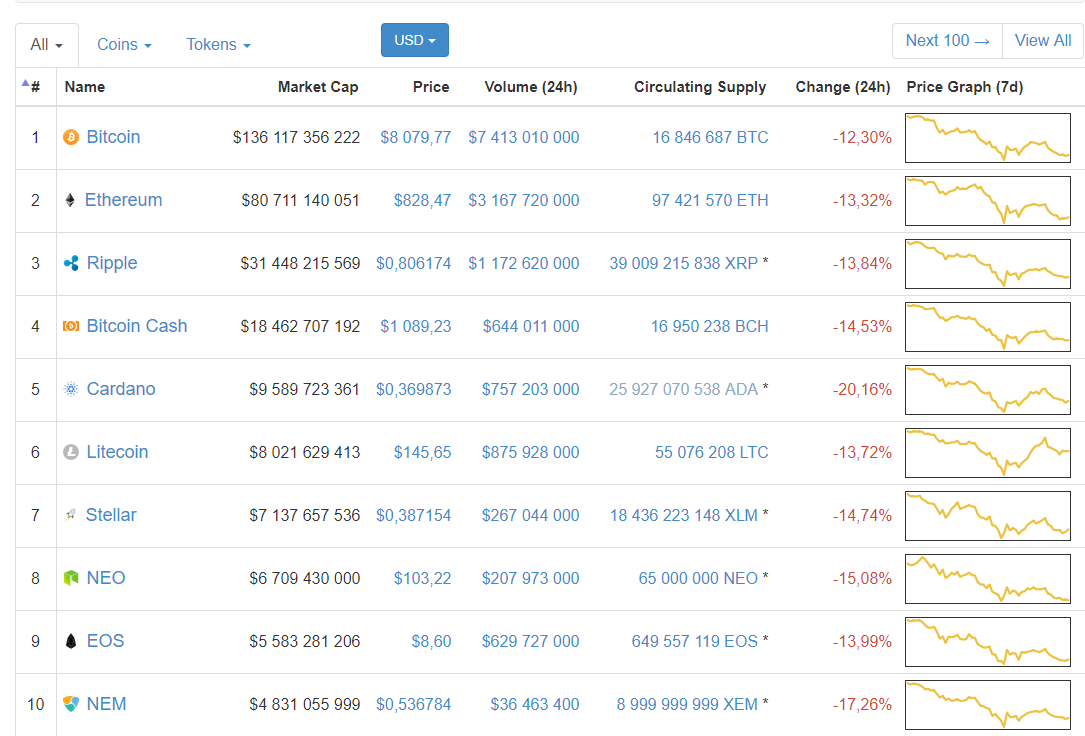Click the Ripple logo icon
Viewport: 1085px width, 736px height.
pos(71,263)
